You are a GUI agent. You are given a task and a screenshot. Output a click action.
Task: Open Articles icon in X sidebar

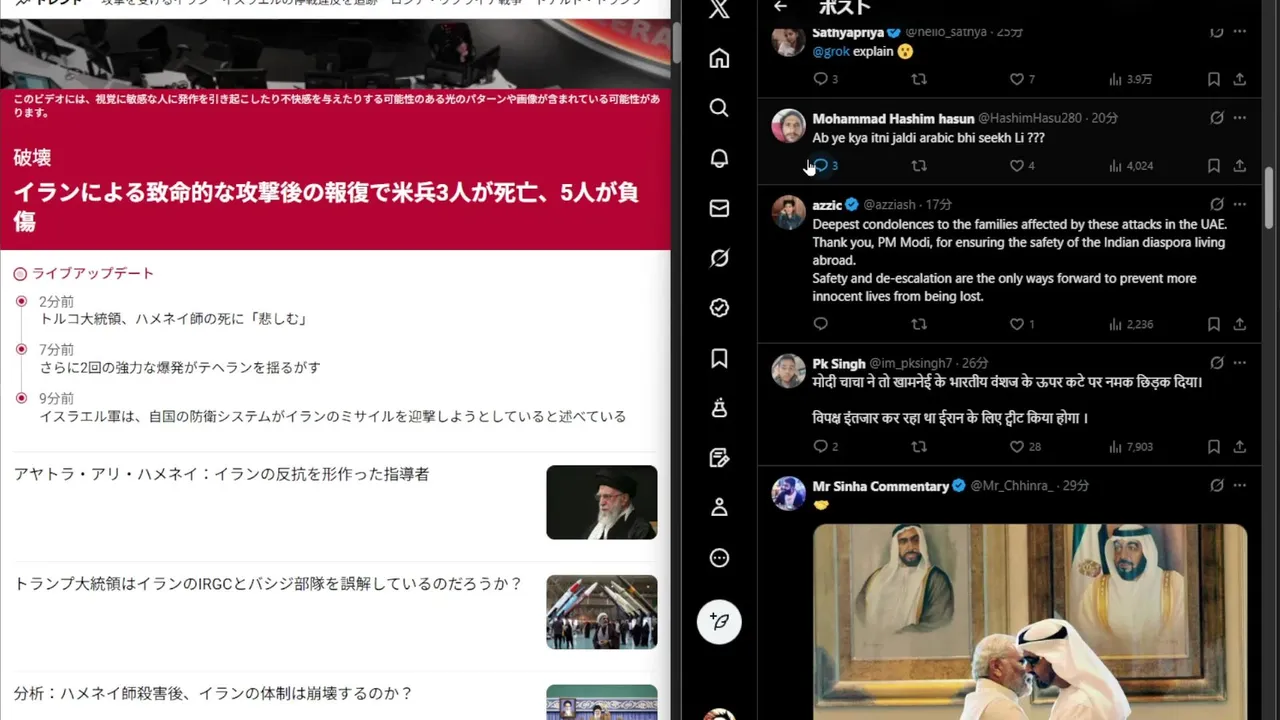(x=719, y=458)
